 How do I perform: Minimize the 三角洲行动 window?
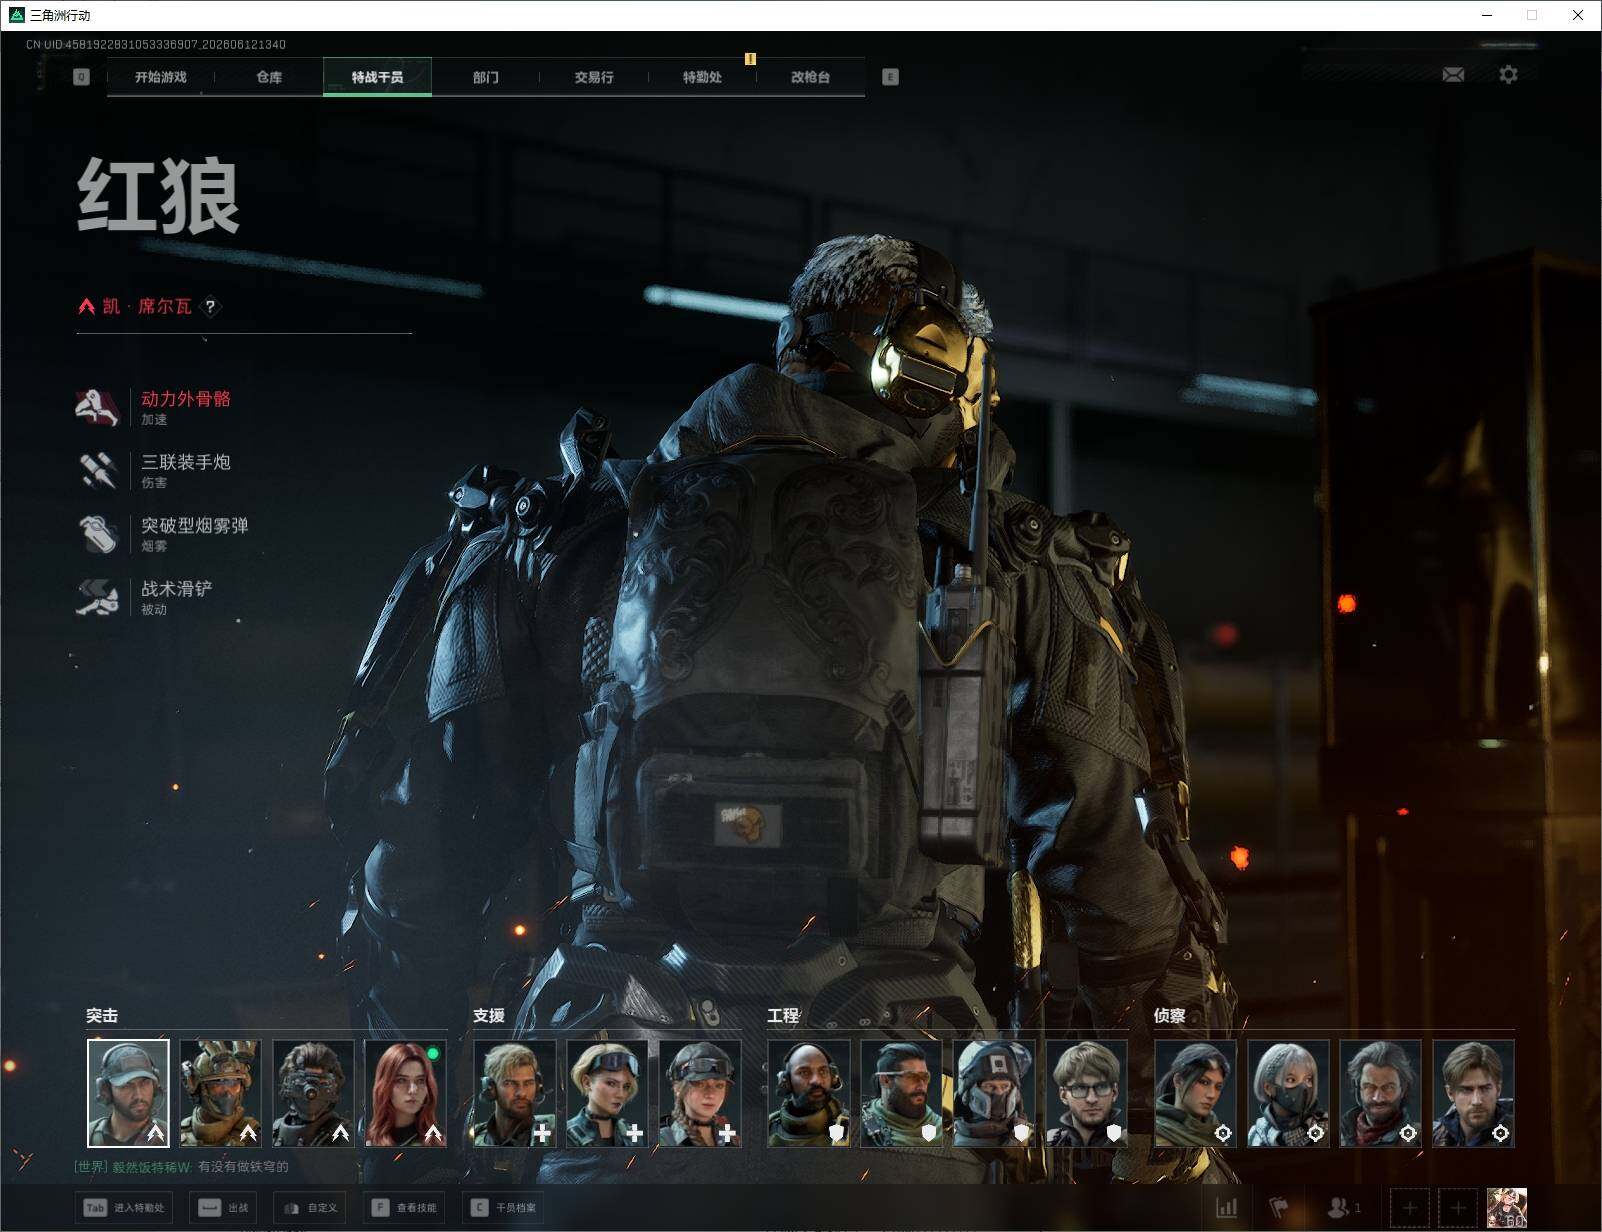(x=1486, y=15)
